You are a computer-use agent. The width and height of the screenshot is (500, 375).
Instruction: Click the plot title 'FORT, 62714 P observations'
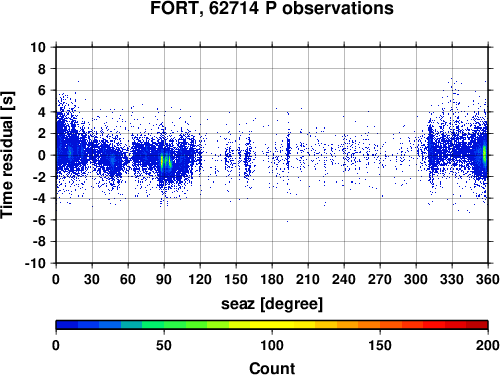[272, 8]
